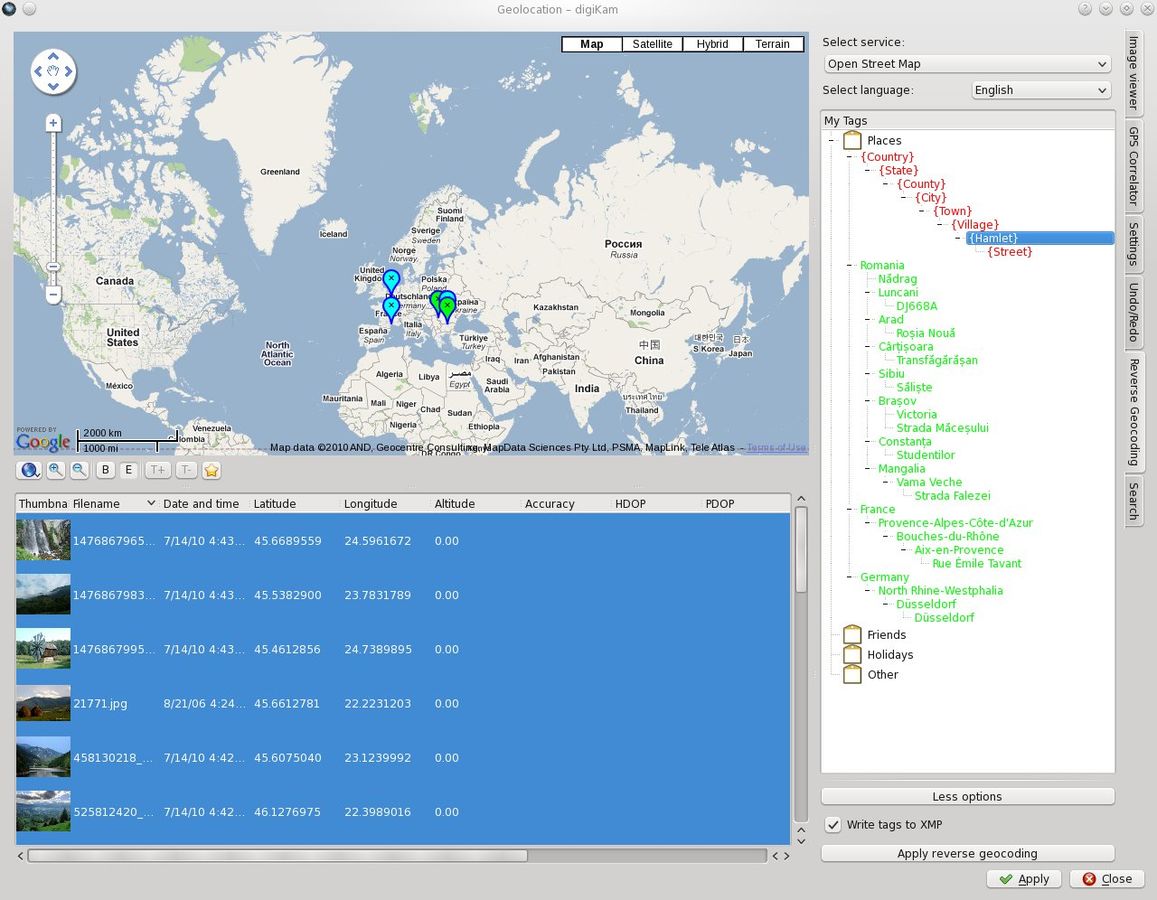Open the Select language dropdown
Screen dimensions: 1157x900
[x=1041, y=90]
